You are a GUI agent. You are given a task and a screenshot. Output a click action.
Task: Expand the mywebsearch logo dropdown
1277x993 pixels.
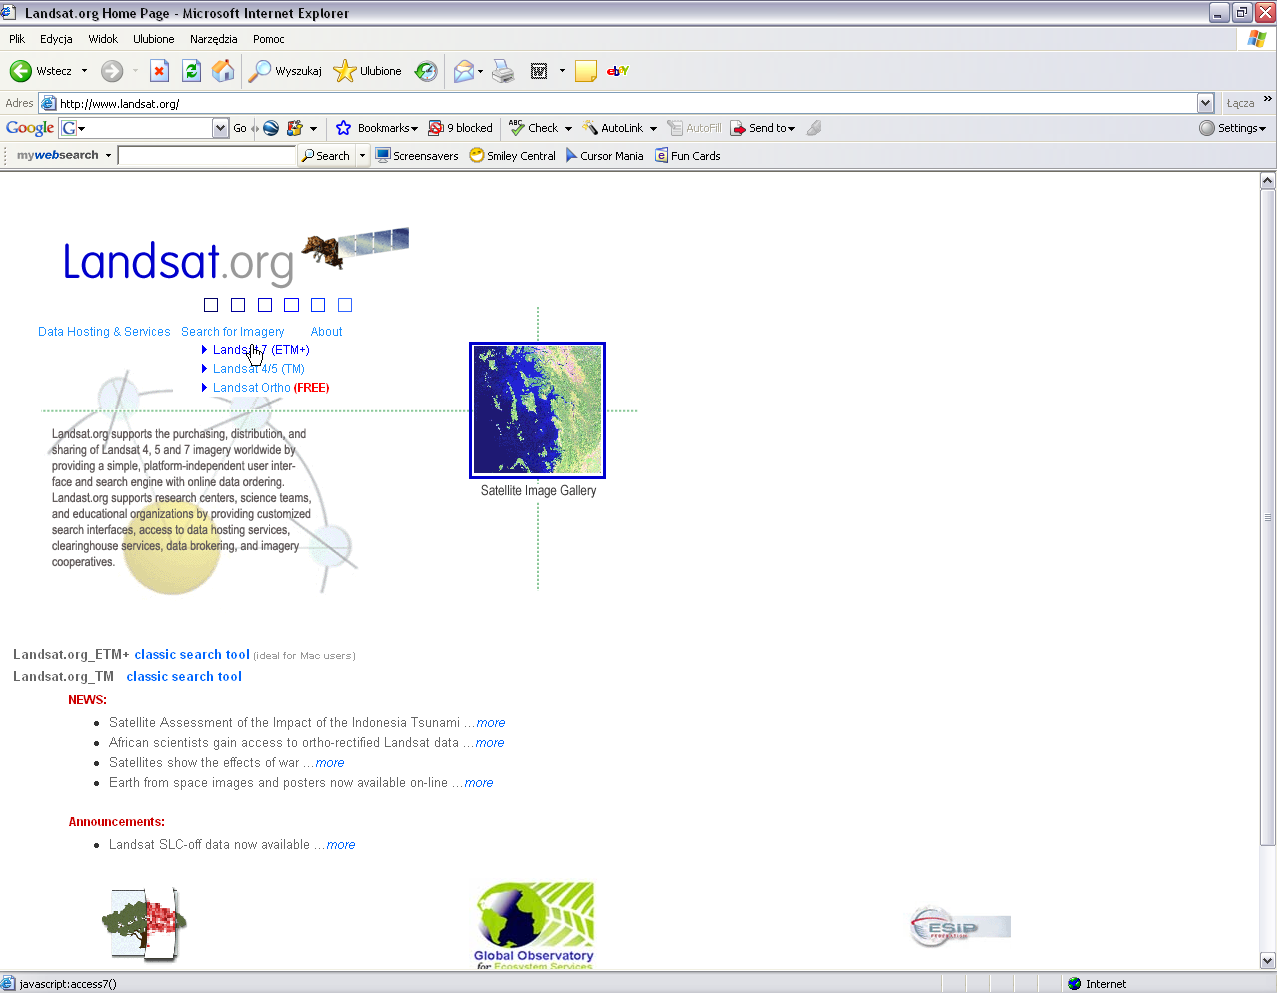(108, 156)
